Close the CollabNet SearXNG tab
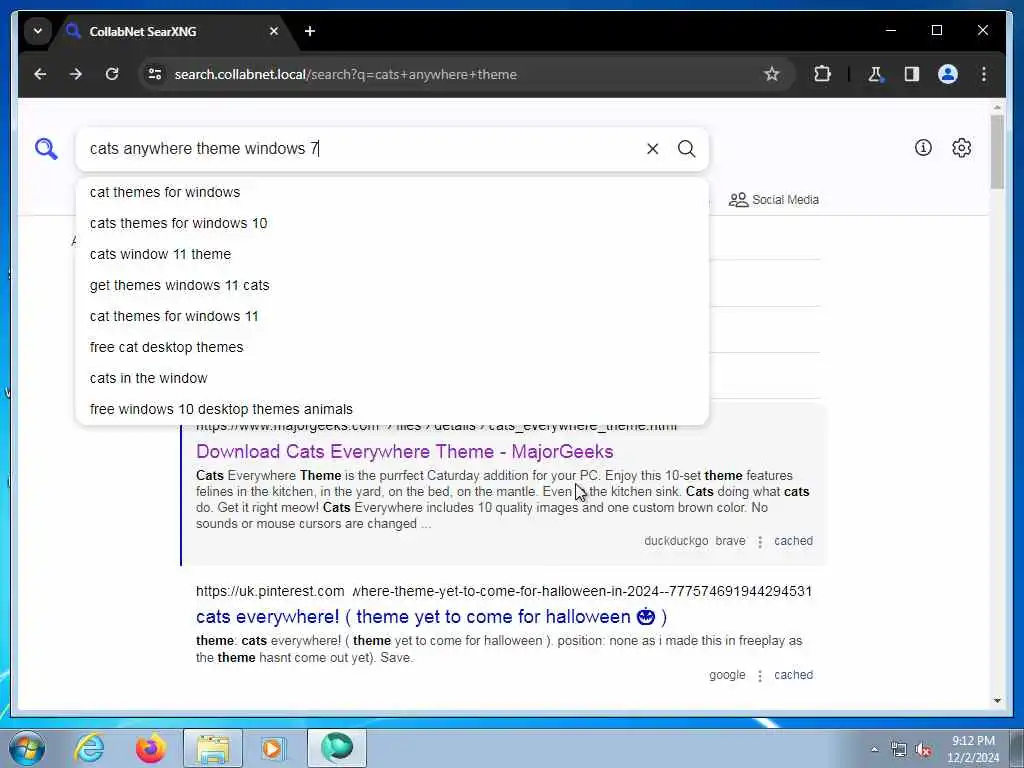 tap(274, 31)
